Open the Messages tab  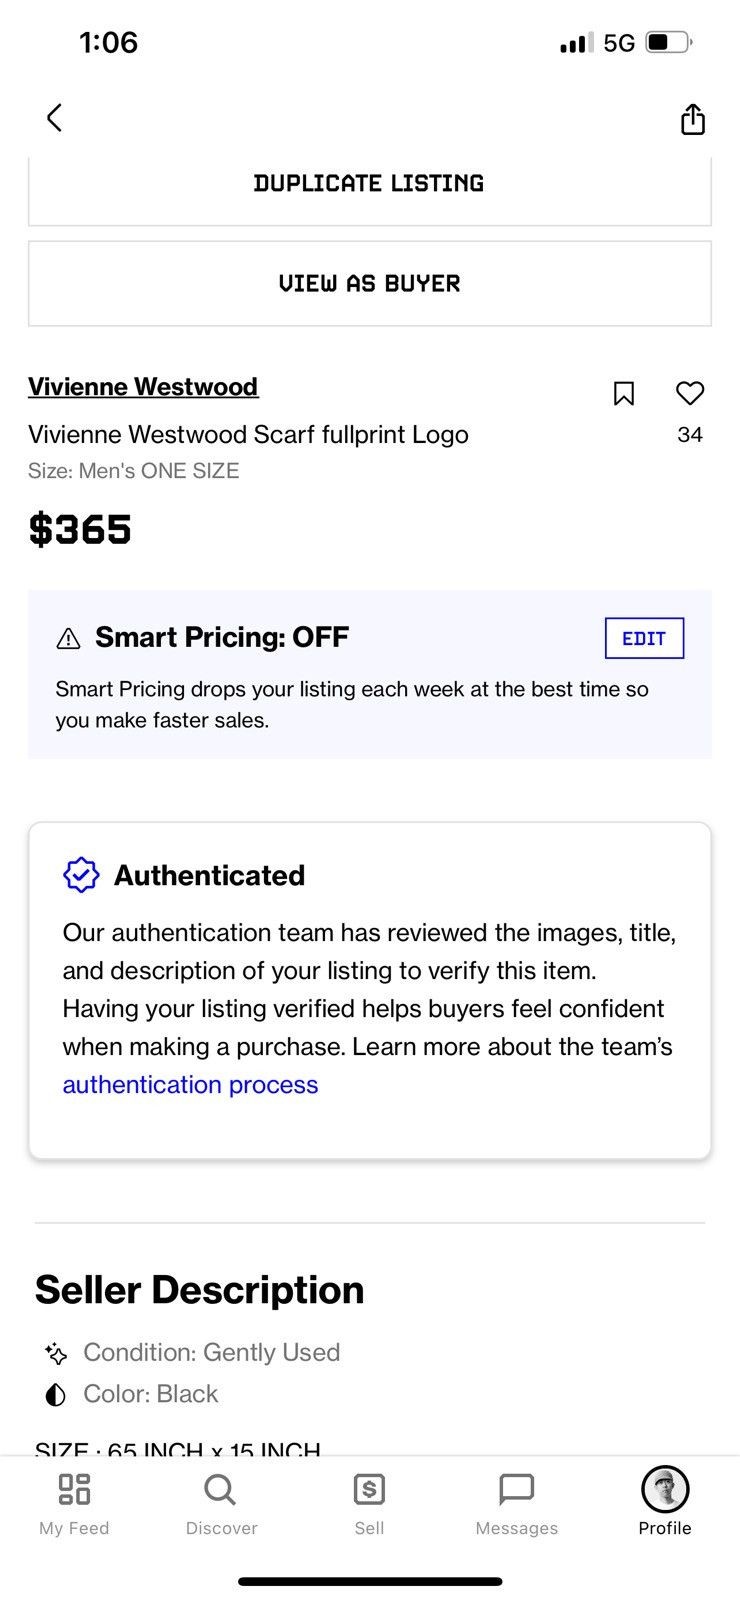[x=517, y=1504]
